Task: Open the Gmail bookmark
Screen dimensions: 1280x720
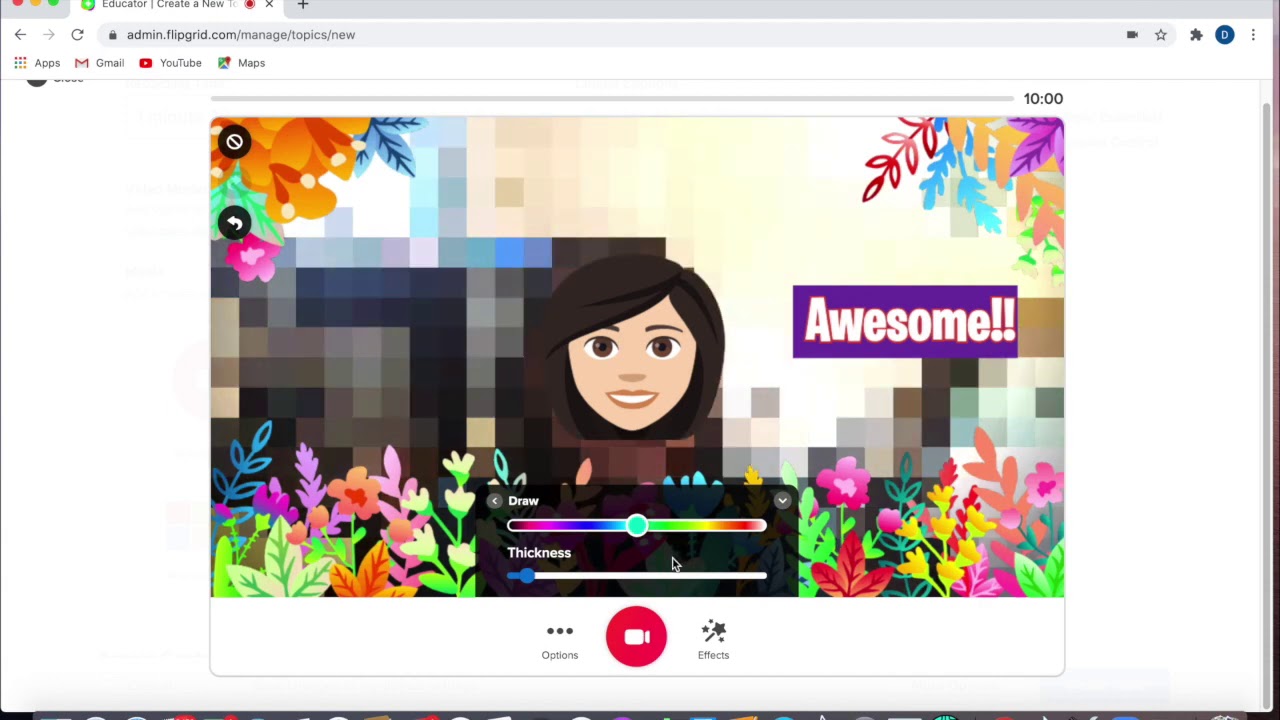Action: coord(100,63)
